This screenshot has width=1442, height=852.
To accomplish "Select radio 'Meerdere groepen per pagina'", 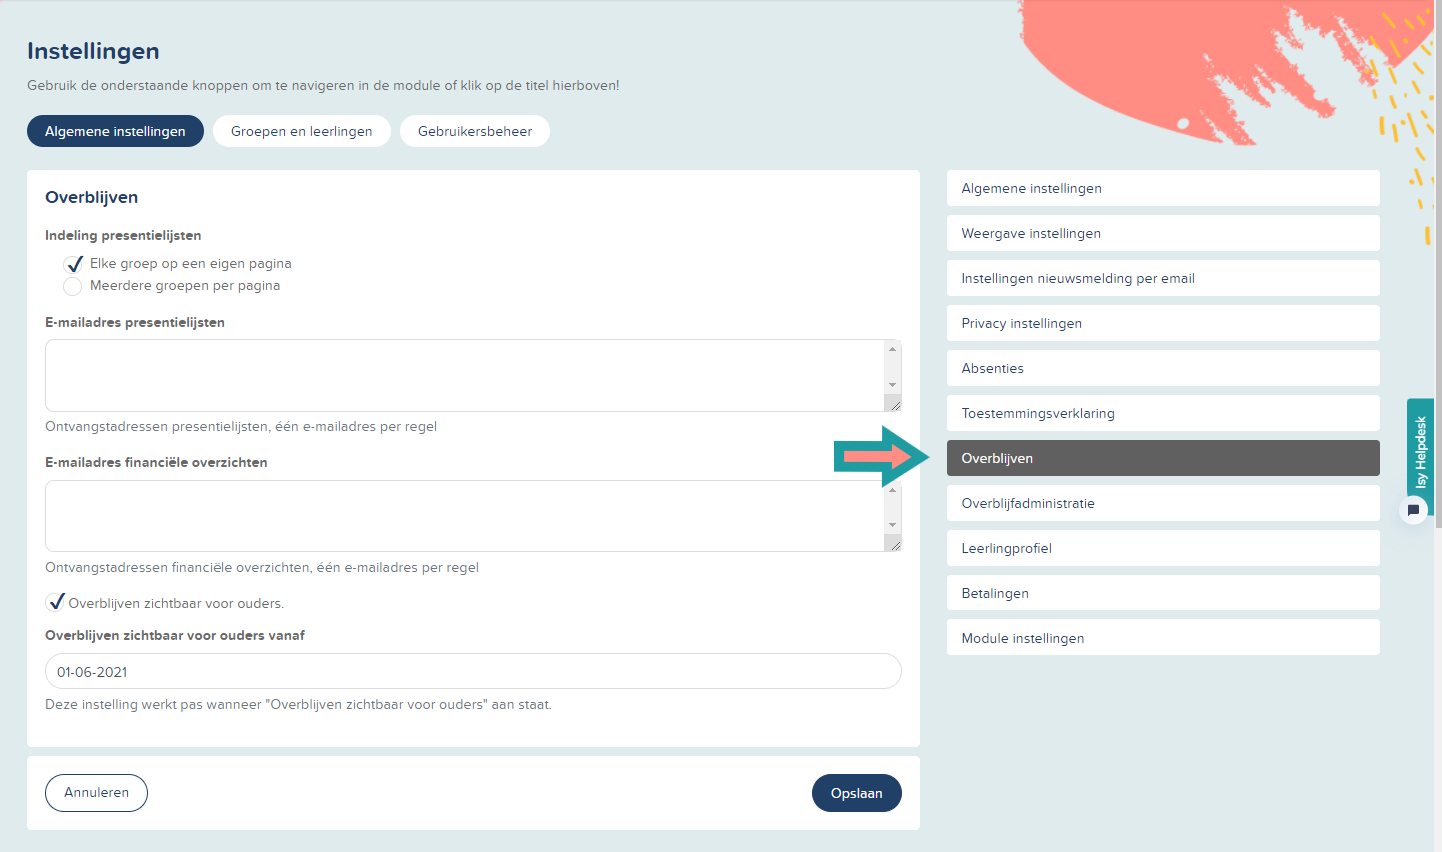I will click(71, 285).
